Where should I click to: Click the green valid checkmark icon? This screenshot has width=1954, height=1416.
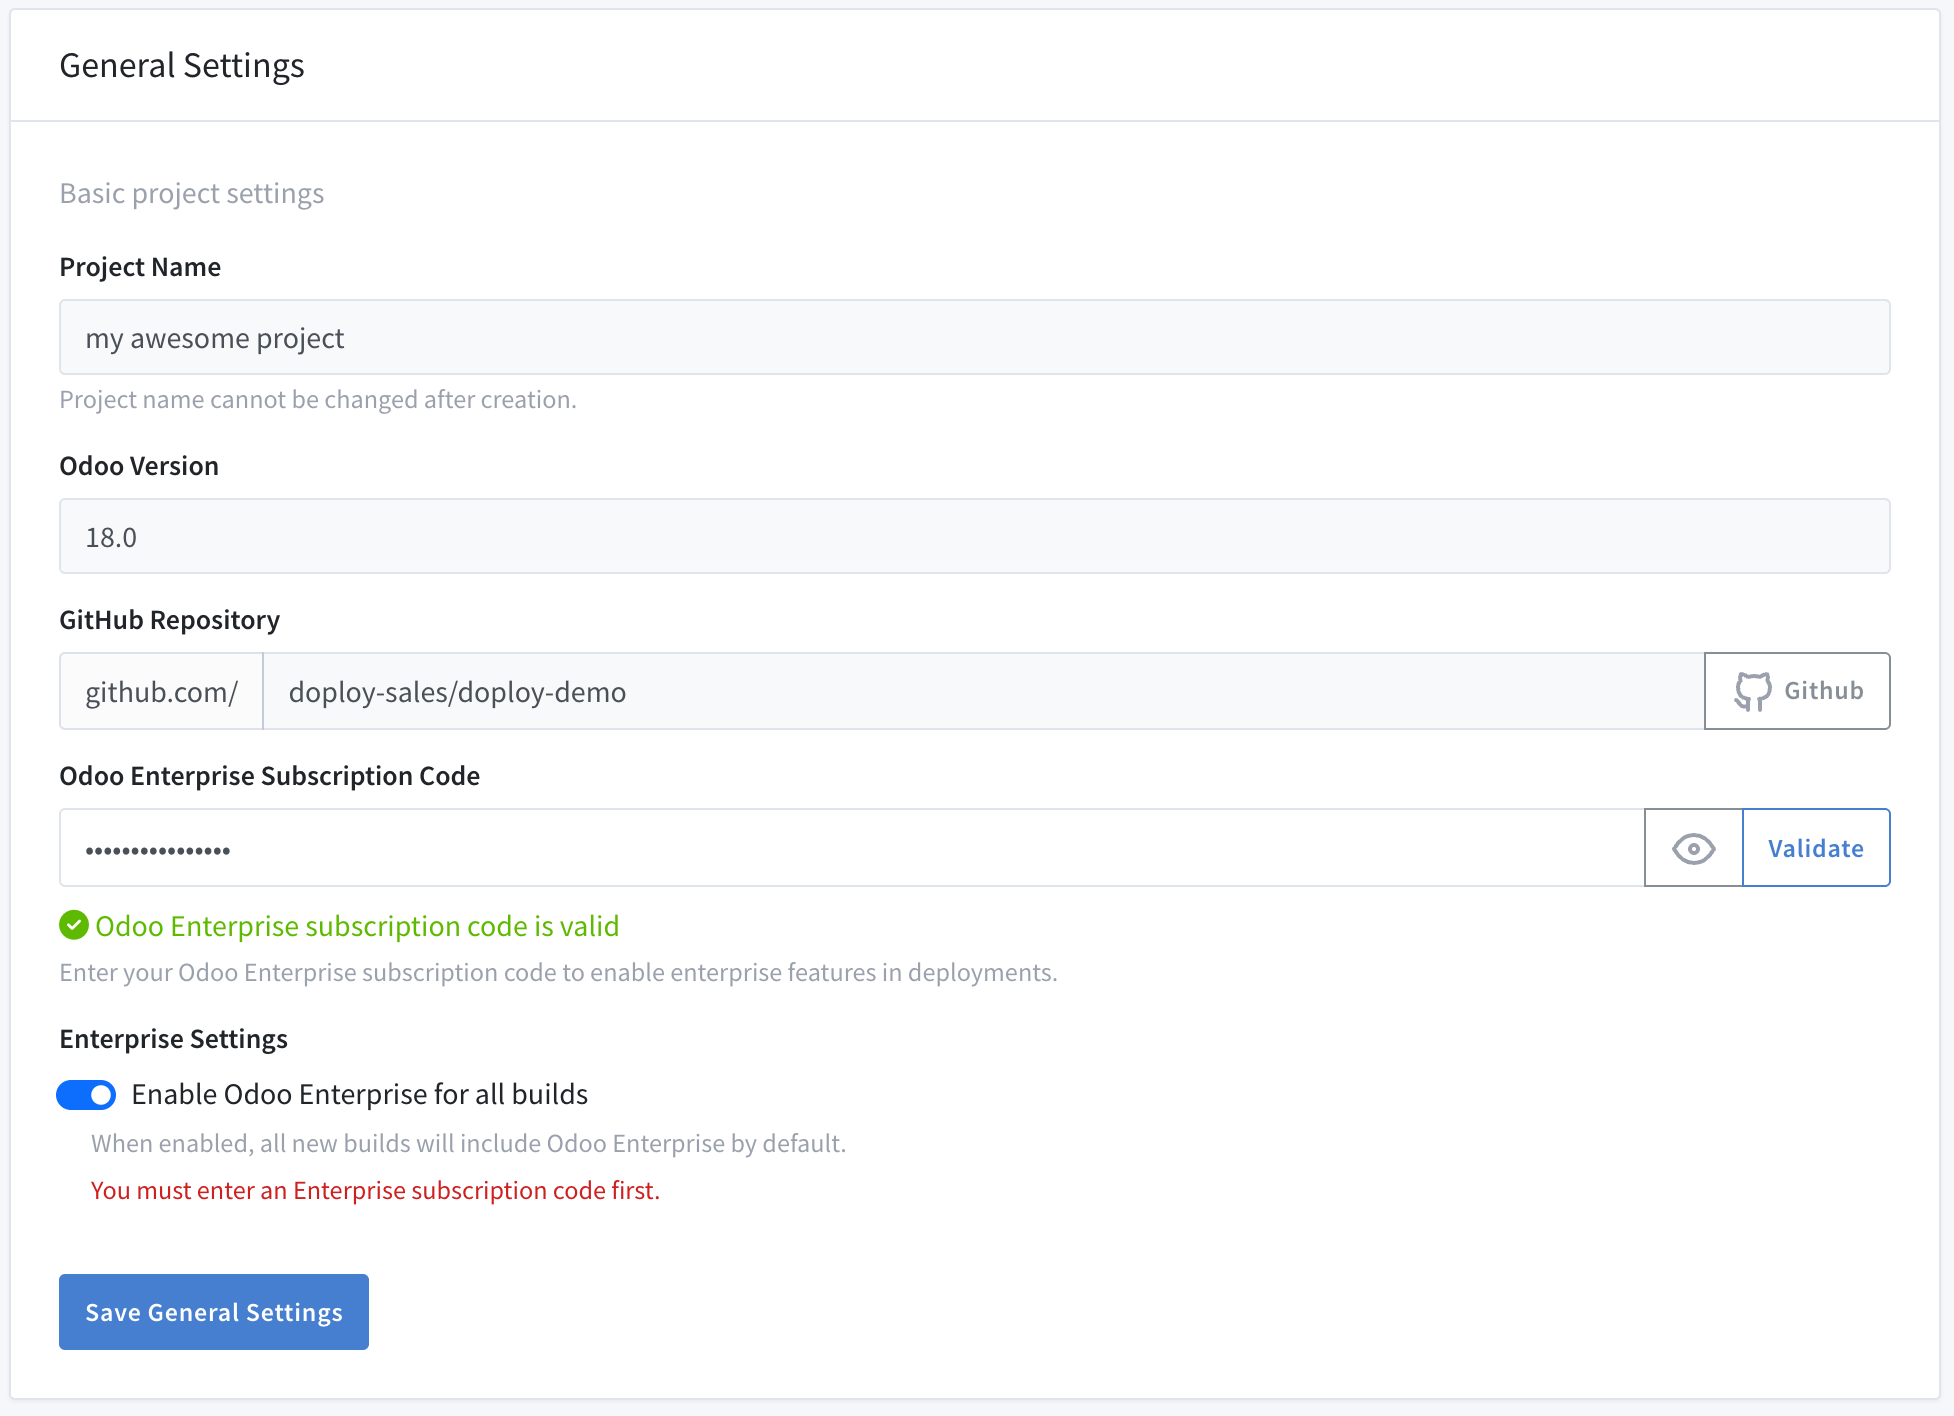74,925
